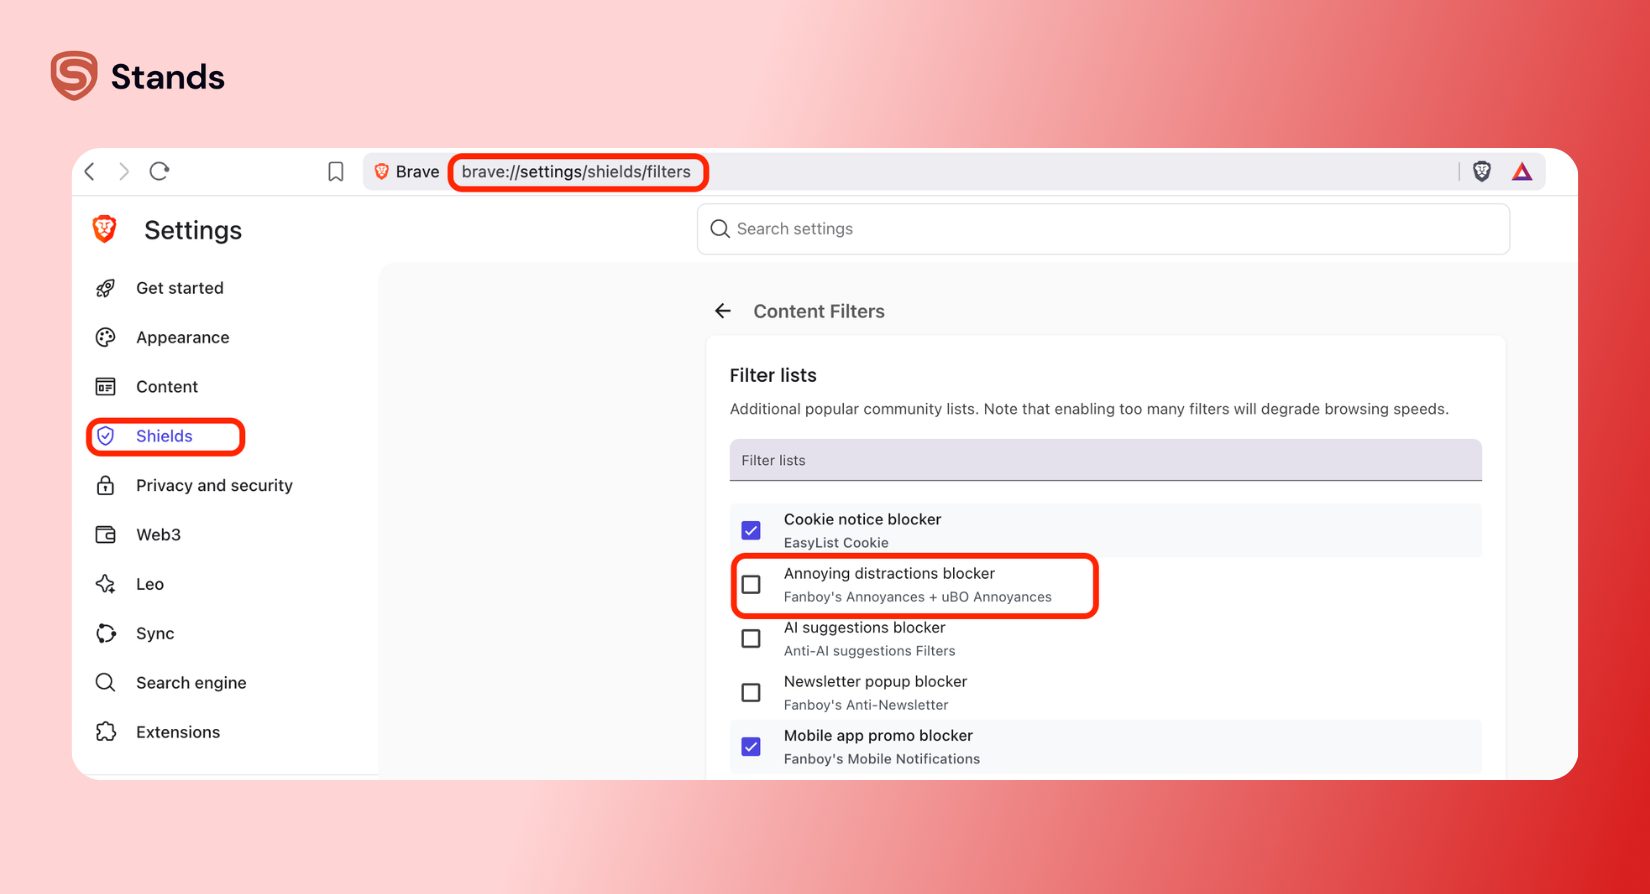
Task: Open Privacy and security settings
Action: tap(214, 485)
